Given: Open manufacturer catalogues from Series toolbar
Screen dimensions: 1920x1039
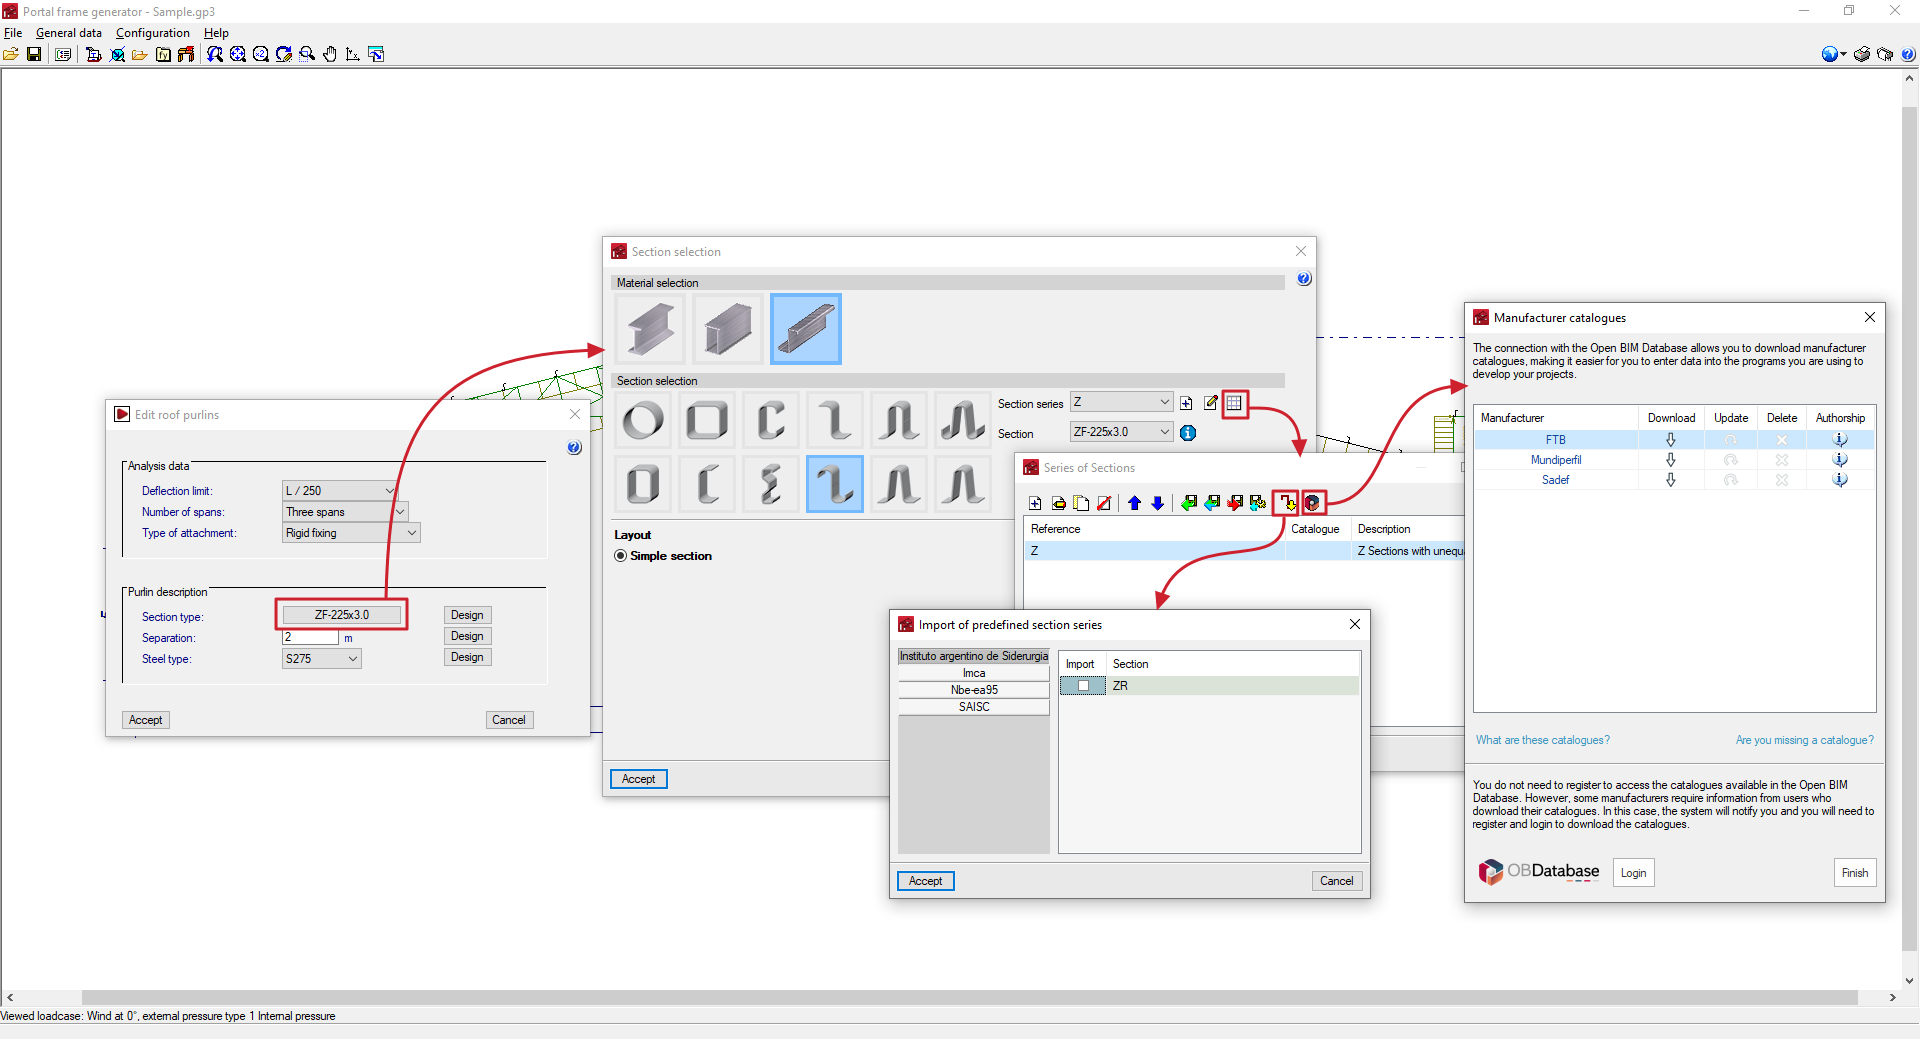Looking at the screenshot, I should [x=1313, y=503].
